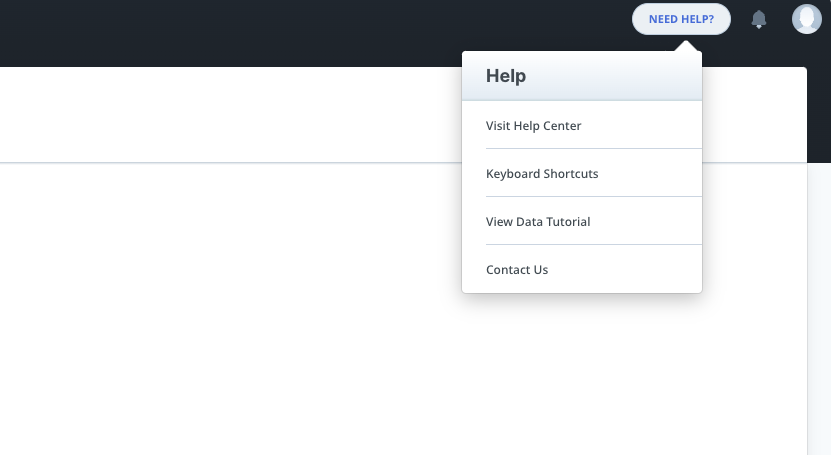Collapse the Help dropdown with NEED HELP?
Screen dimensions: 831x455
pyautogui.click(x=681, y=19)
